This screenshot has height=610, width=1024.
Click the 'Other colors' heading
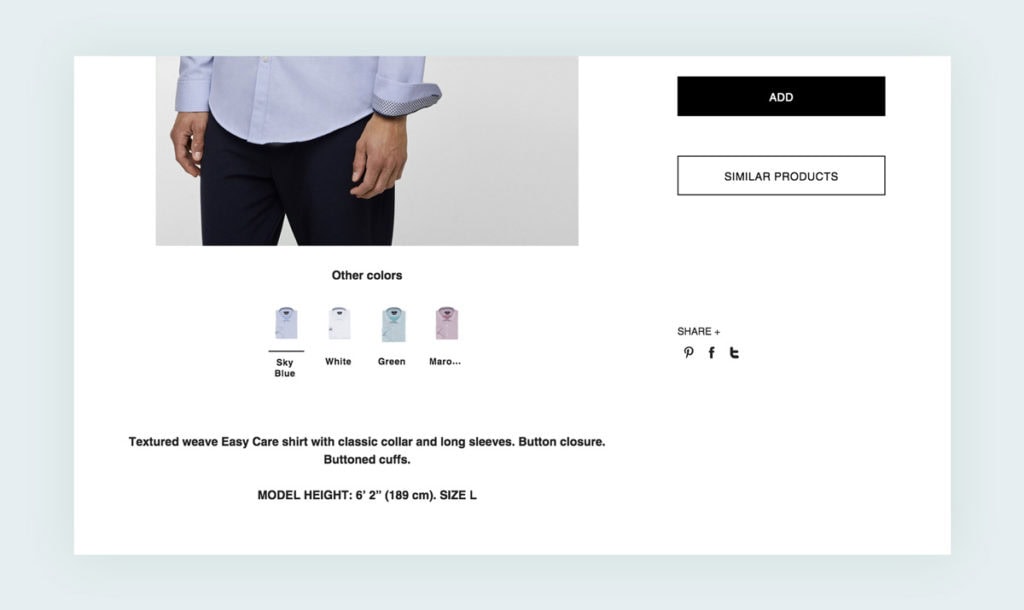[367, 275]
